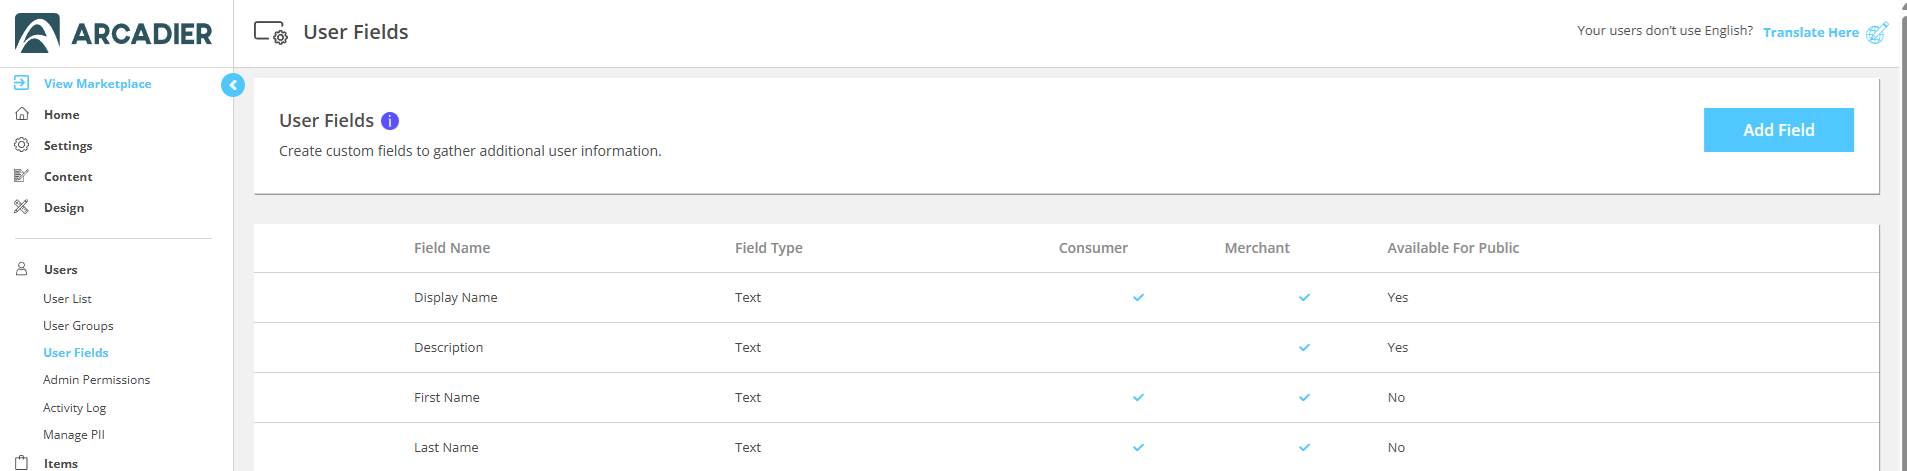1907x471 pixels.
Task: Collapse the Users menu section
Action: point(61,269)
